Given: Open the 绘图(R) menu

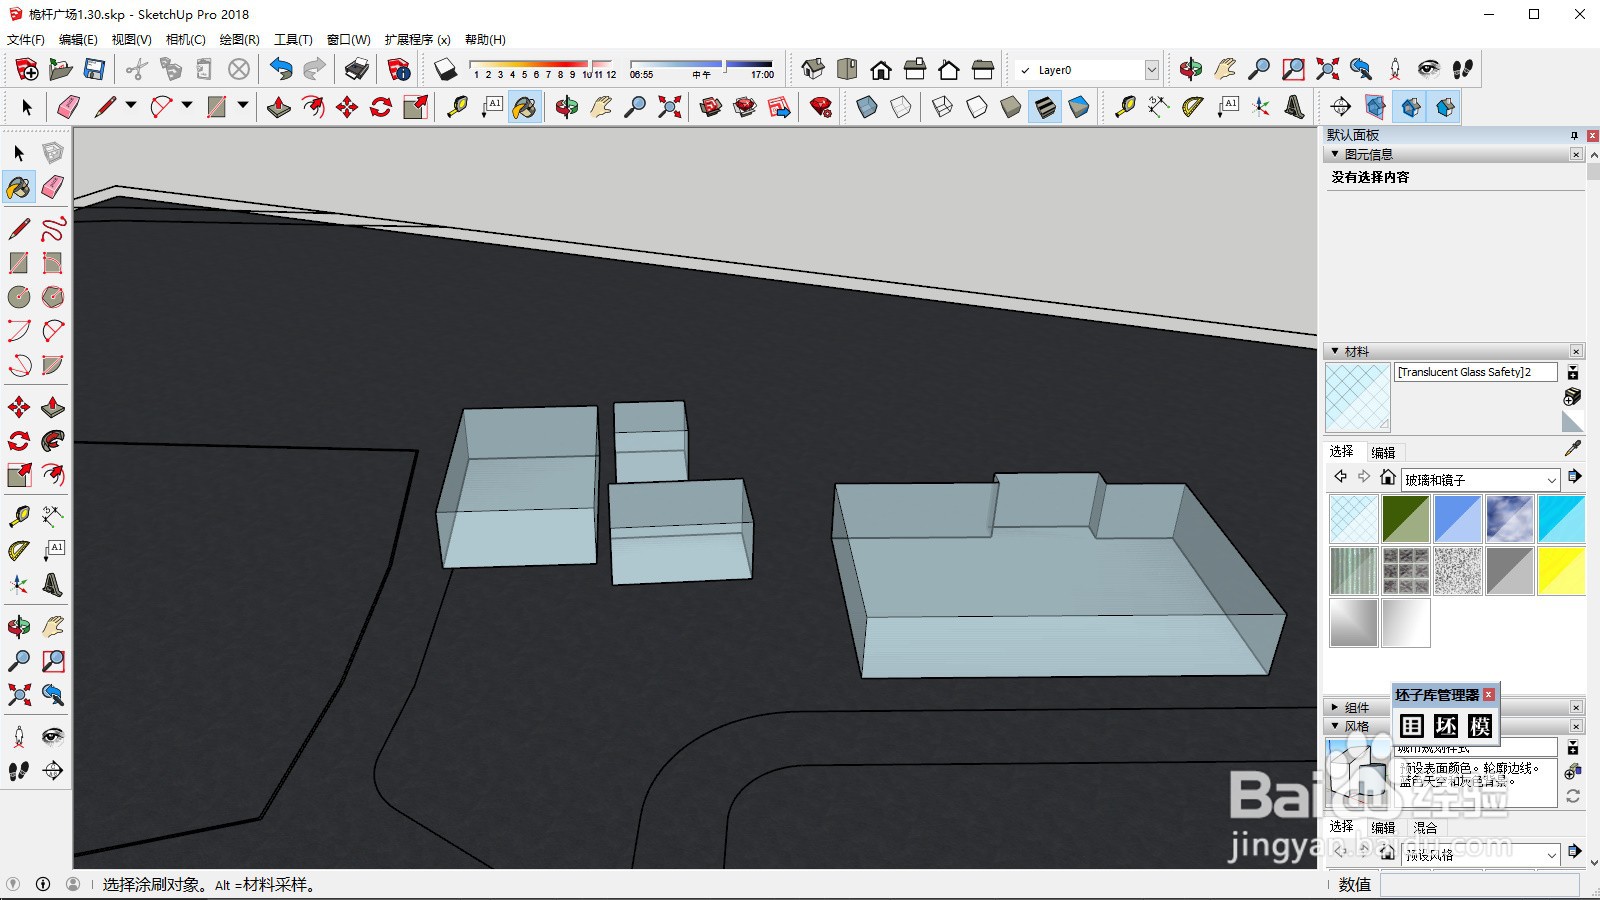Looking at the screenshot, I should (240, 40).
